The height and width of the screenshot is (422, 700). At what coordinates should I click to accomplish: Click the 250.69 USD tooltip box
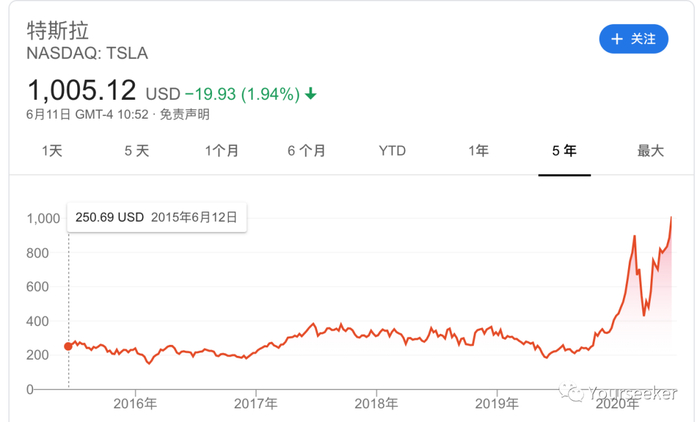157,217
